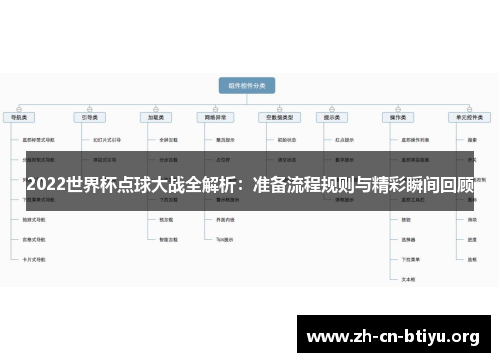500x362 pixels.
Task: Select the 提示类 category node
Action: click(x=332, y=117)
